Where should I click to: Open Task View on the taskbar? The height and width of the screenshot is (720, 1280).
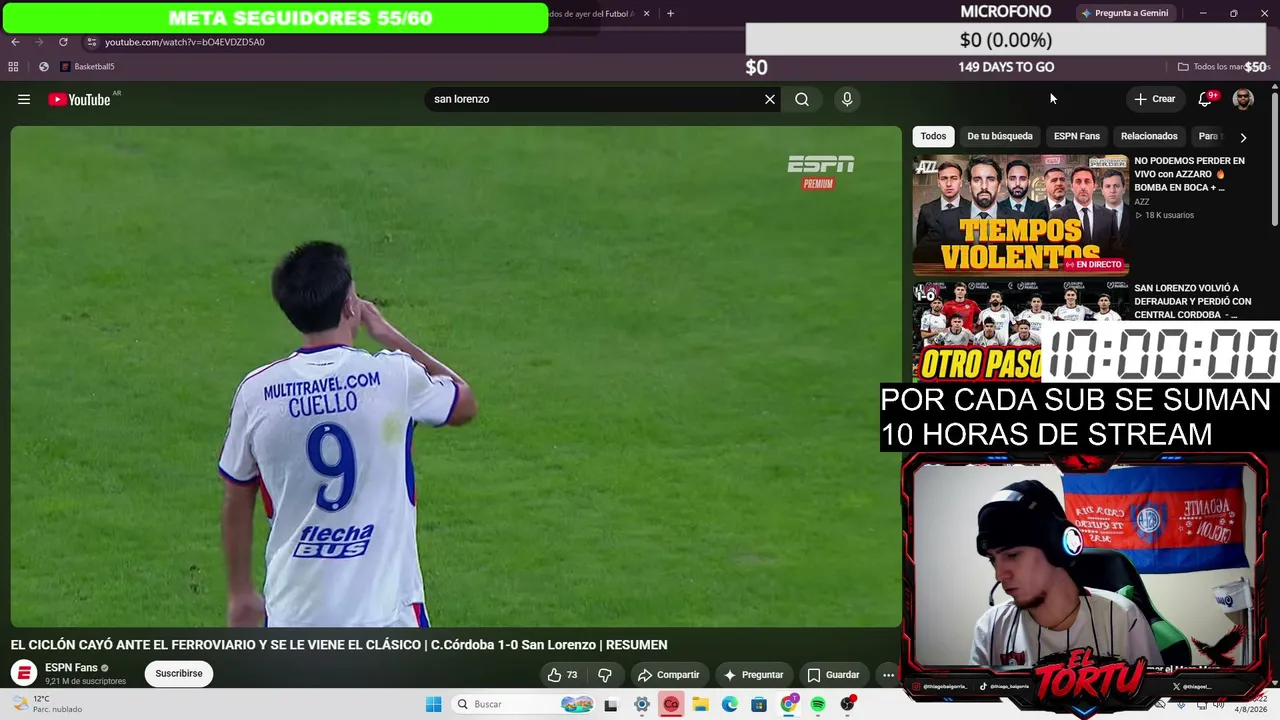(611, 704)
